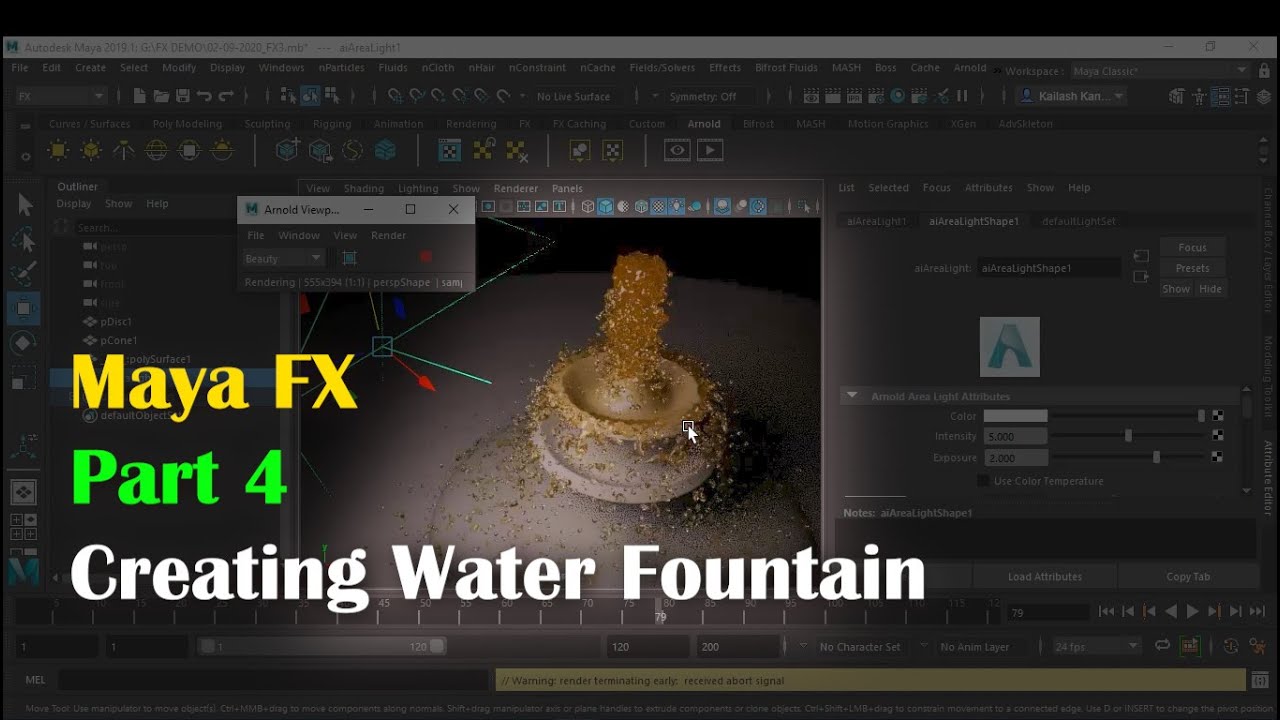Screen dimensions: 1280x720
Task: Click the Intensity value field 5.000
Action: click(1015, 436)
